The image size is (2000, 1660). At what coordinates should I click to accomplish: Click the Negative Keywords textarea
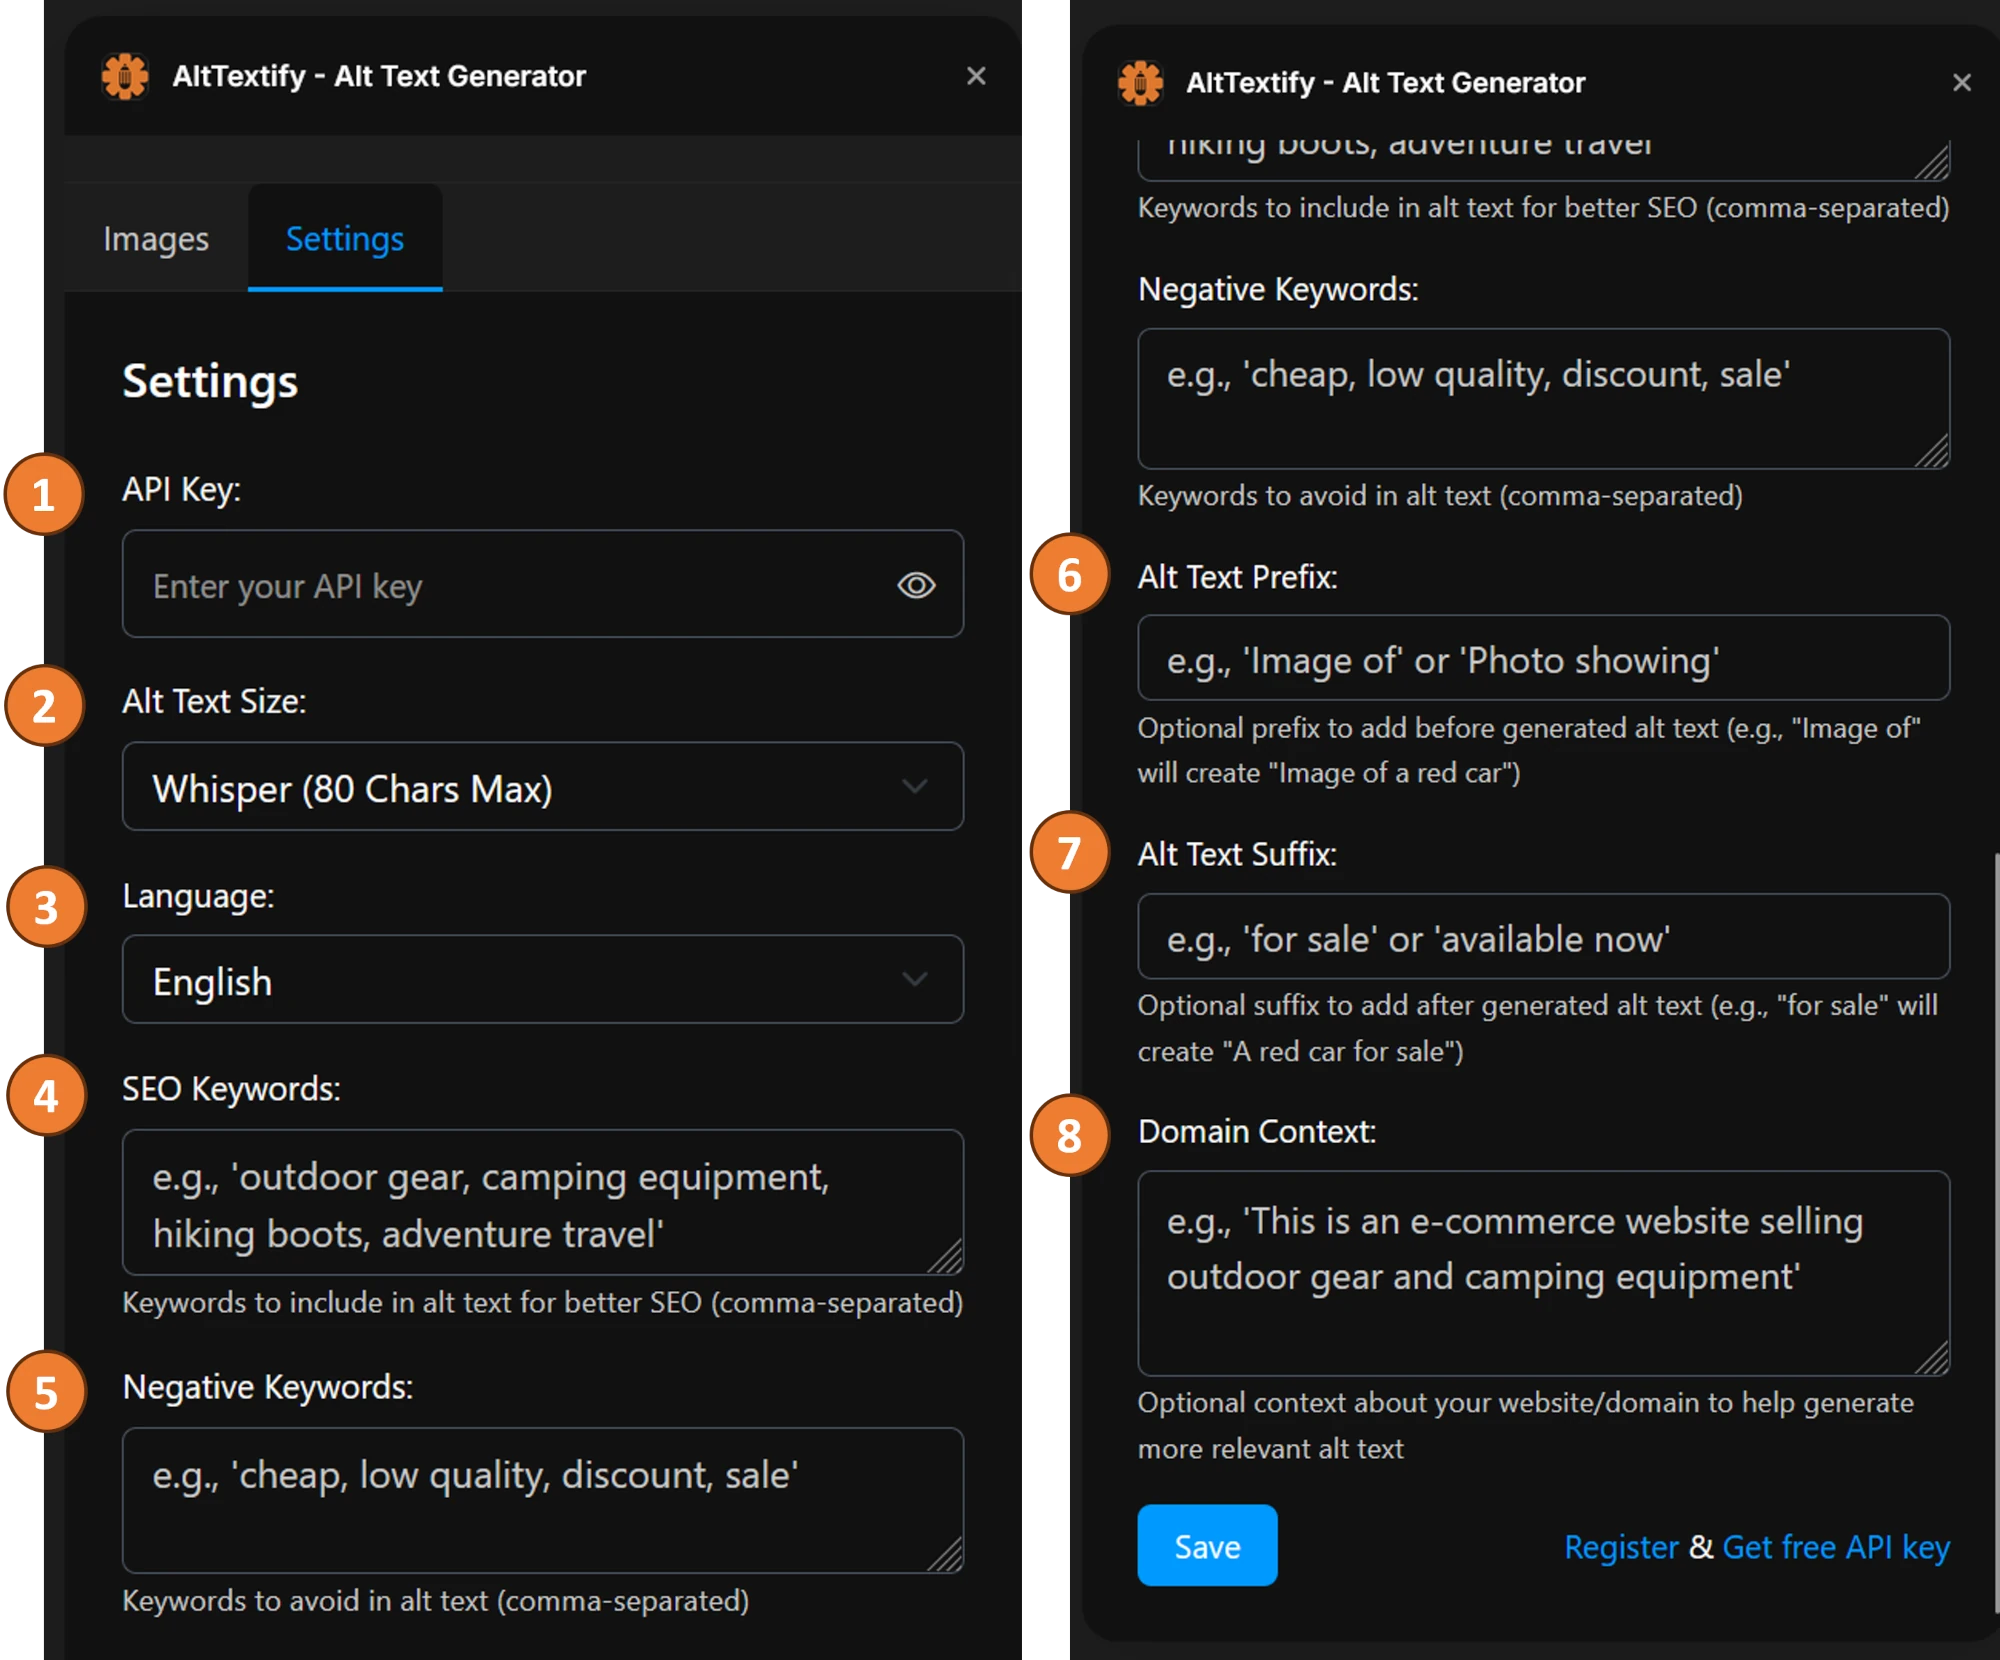tap(542, 1500)
